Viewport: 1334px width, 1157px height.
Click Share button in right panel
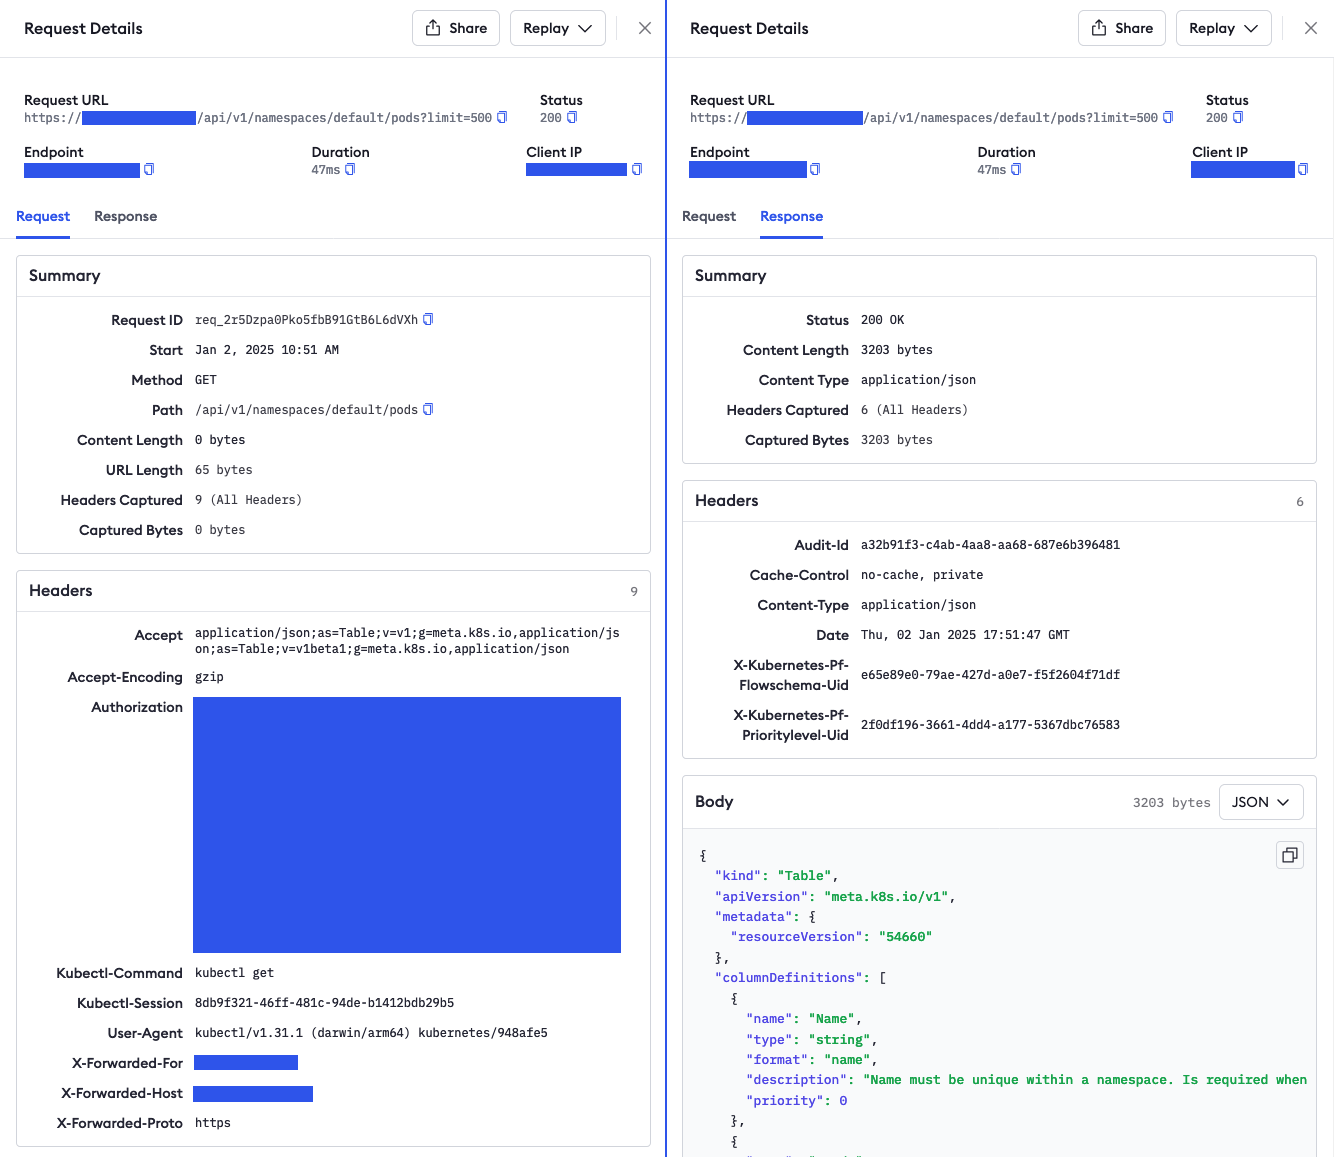[1122, 28]
